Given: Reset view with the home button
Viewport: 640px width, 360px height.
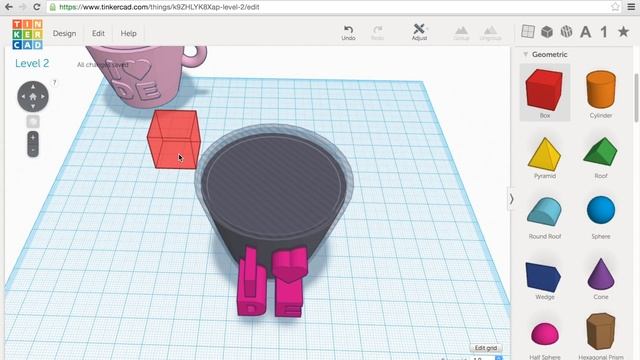Looking at the screenshot, I should (x=33, y=97).
